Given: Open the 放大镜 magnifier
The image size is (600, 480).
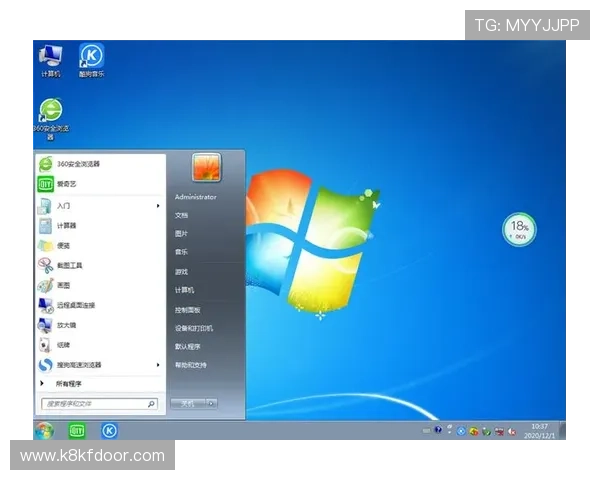Looking at the screenshot, I should pyautogui.click(x=66, y=325).
